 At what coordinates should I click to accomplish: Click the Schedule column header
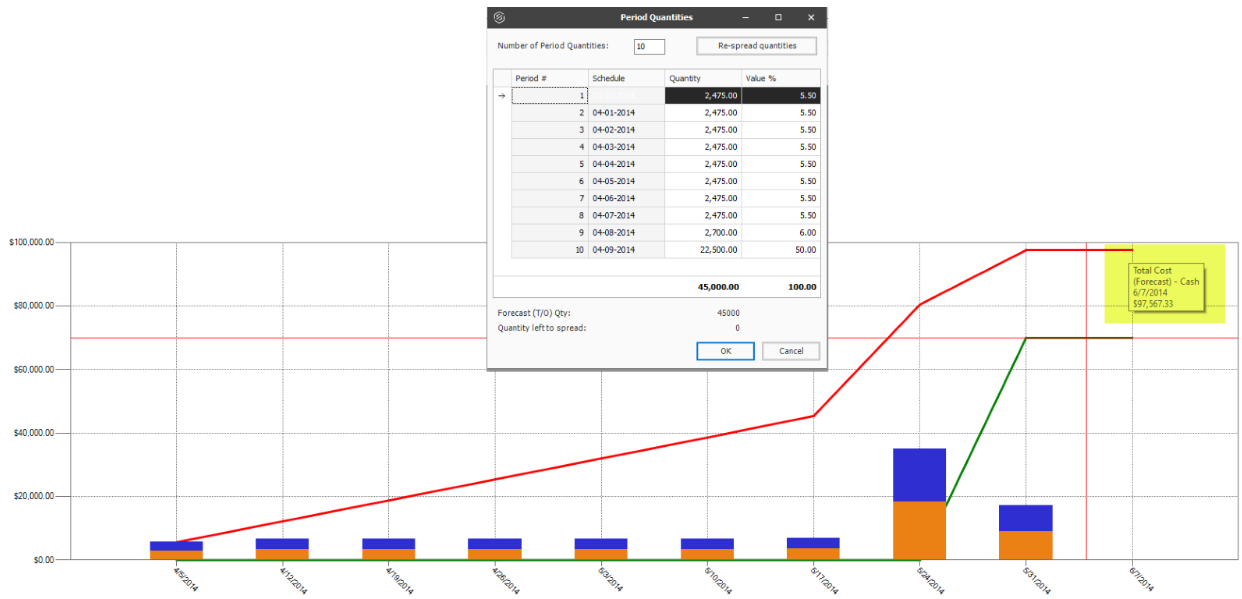point(625,78)
